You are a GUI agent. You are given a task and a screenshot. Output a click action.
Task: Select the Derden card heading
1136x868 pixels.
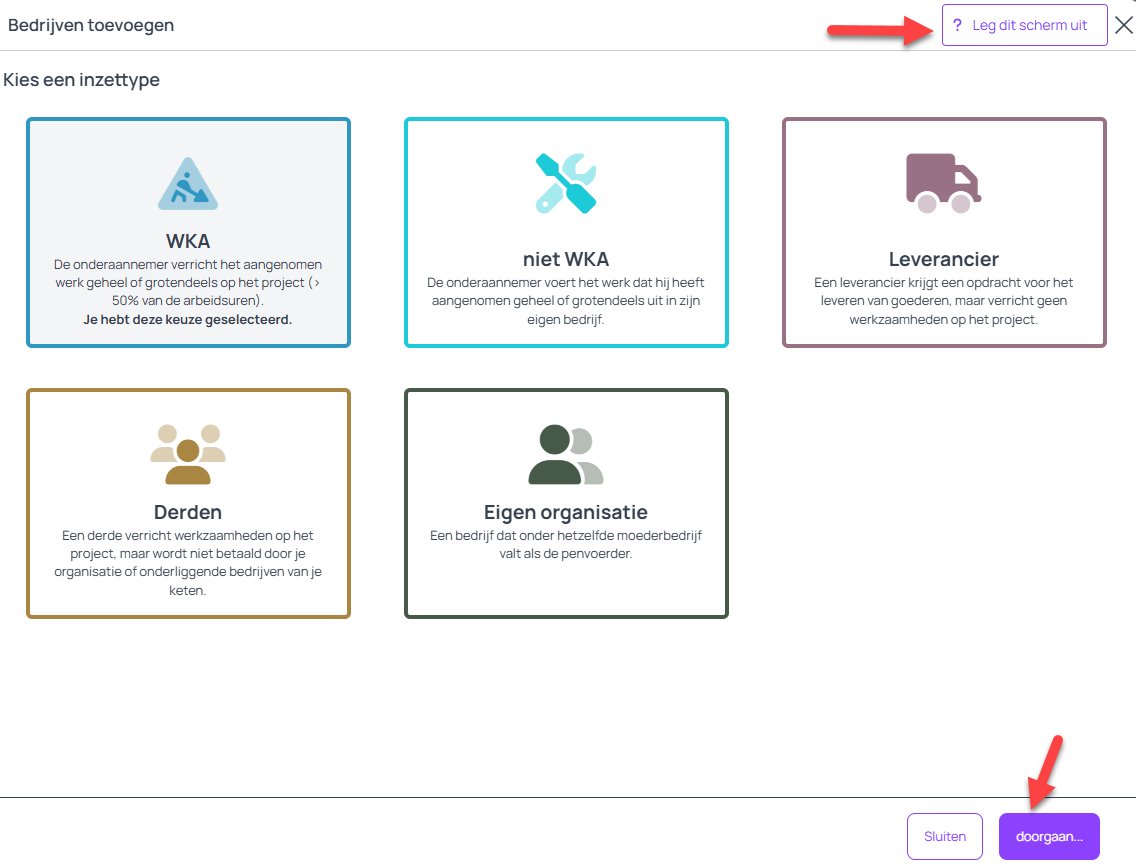click(x=188, y=512)
